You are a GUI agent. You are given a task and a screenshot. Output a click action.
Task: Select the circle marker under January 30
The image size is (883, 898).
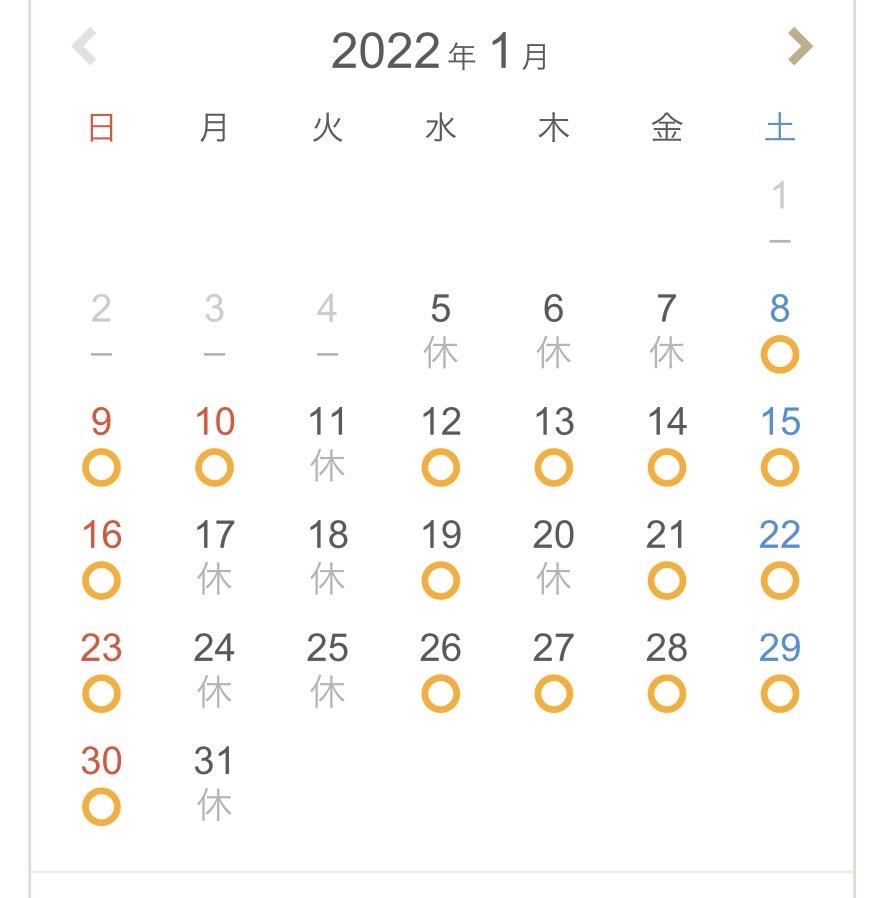(101, 807)
